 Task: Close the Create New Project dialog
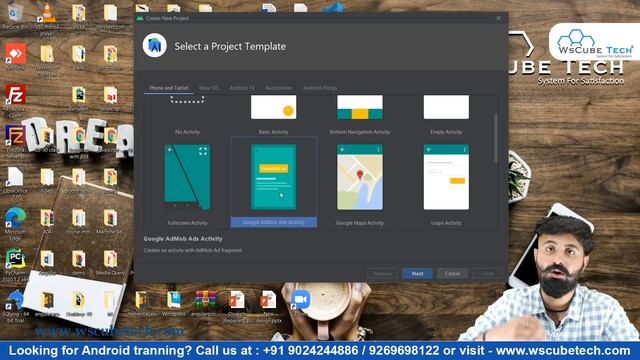point(498,18)
